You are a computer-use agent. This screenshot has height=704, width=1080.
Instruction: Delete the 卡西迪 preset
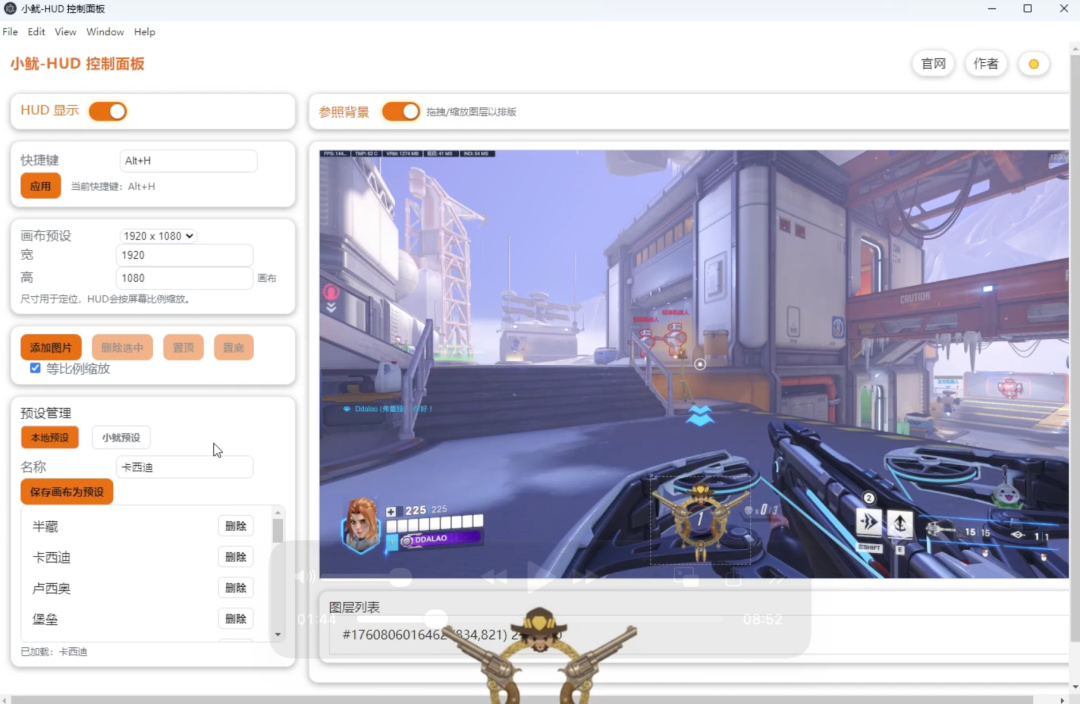[x=236, y=557]
